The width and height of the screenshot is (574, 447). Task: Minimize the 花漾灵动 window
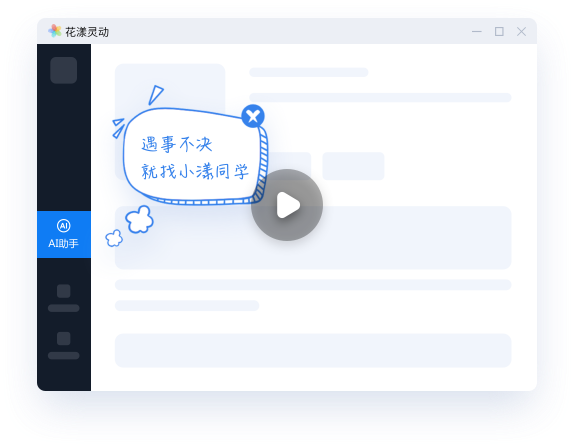coord(477,32)
